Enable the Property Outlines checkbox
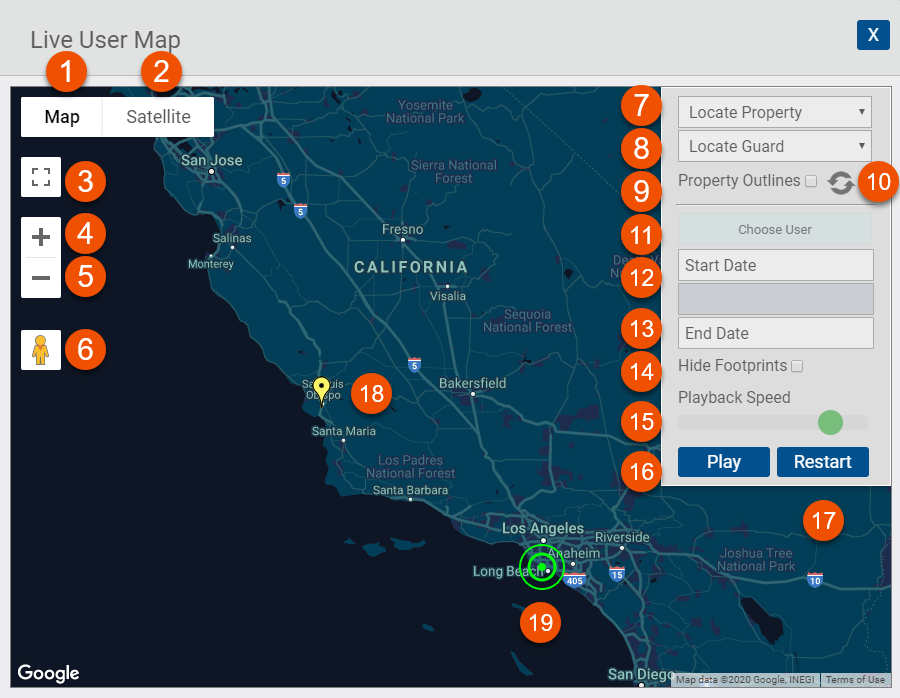Viewport: 900px width, 698px height. (x=811, y=181)
